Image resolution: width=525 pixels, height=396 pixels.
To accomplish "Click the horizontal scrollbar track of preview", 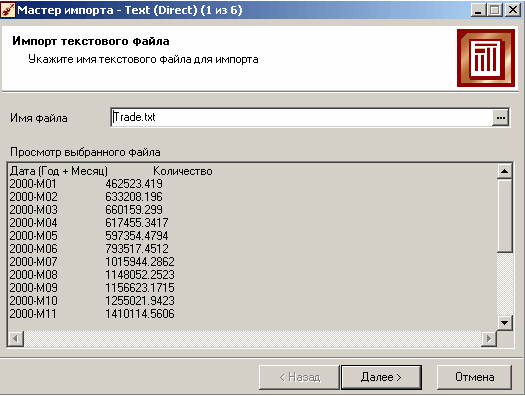I will [252, 339].
